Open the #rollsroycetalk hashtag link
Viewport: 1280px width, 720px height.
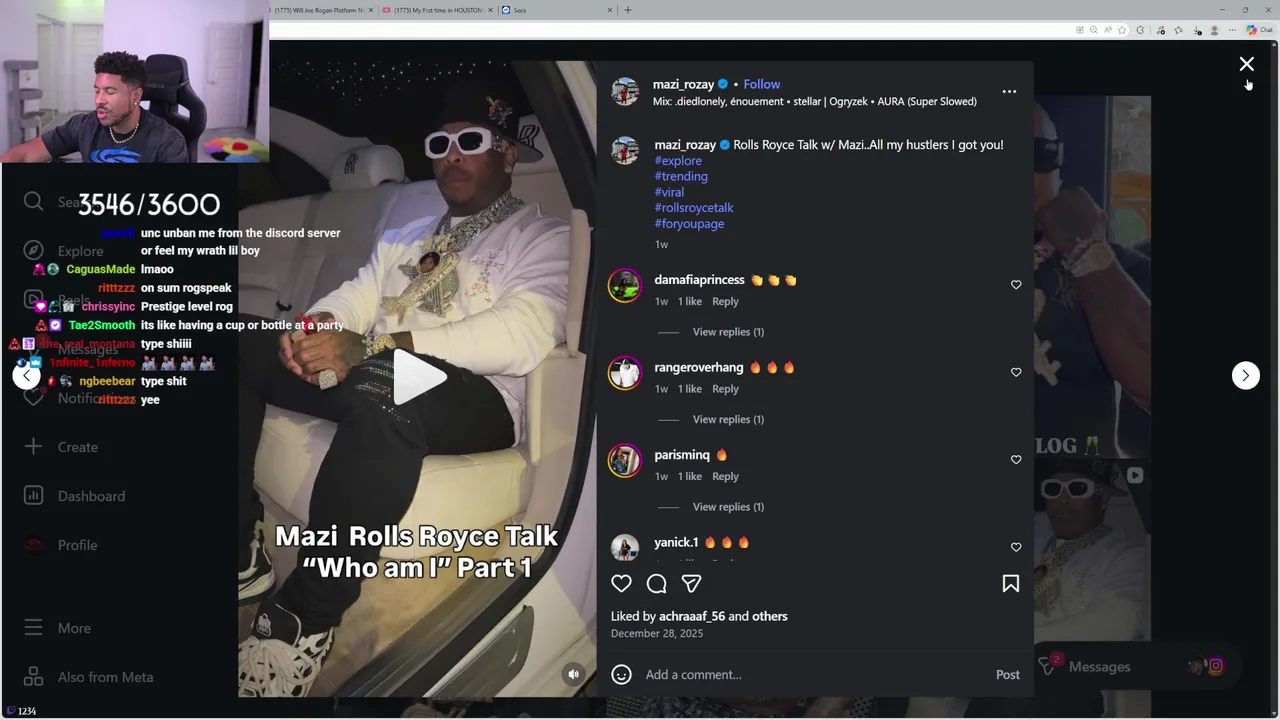pyautogui.click(x=694, y=207)
